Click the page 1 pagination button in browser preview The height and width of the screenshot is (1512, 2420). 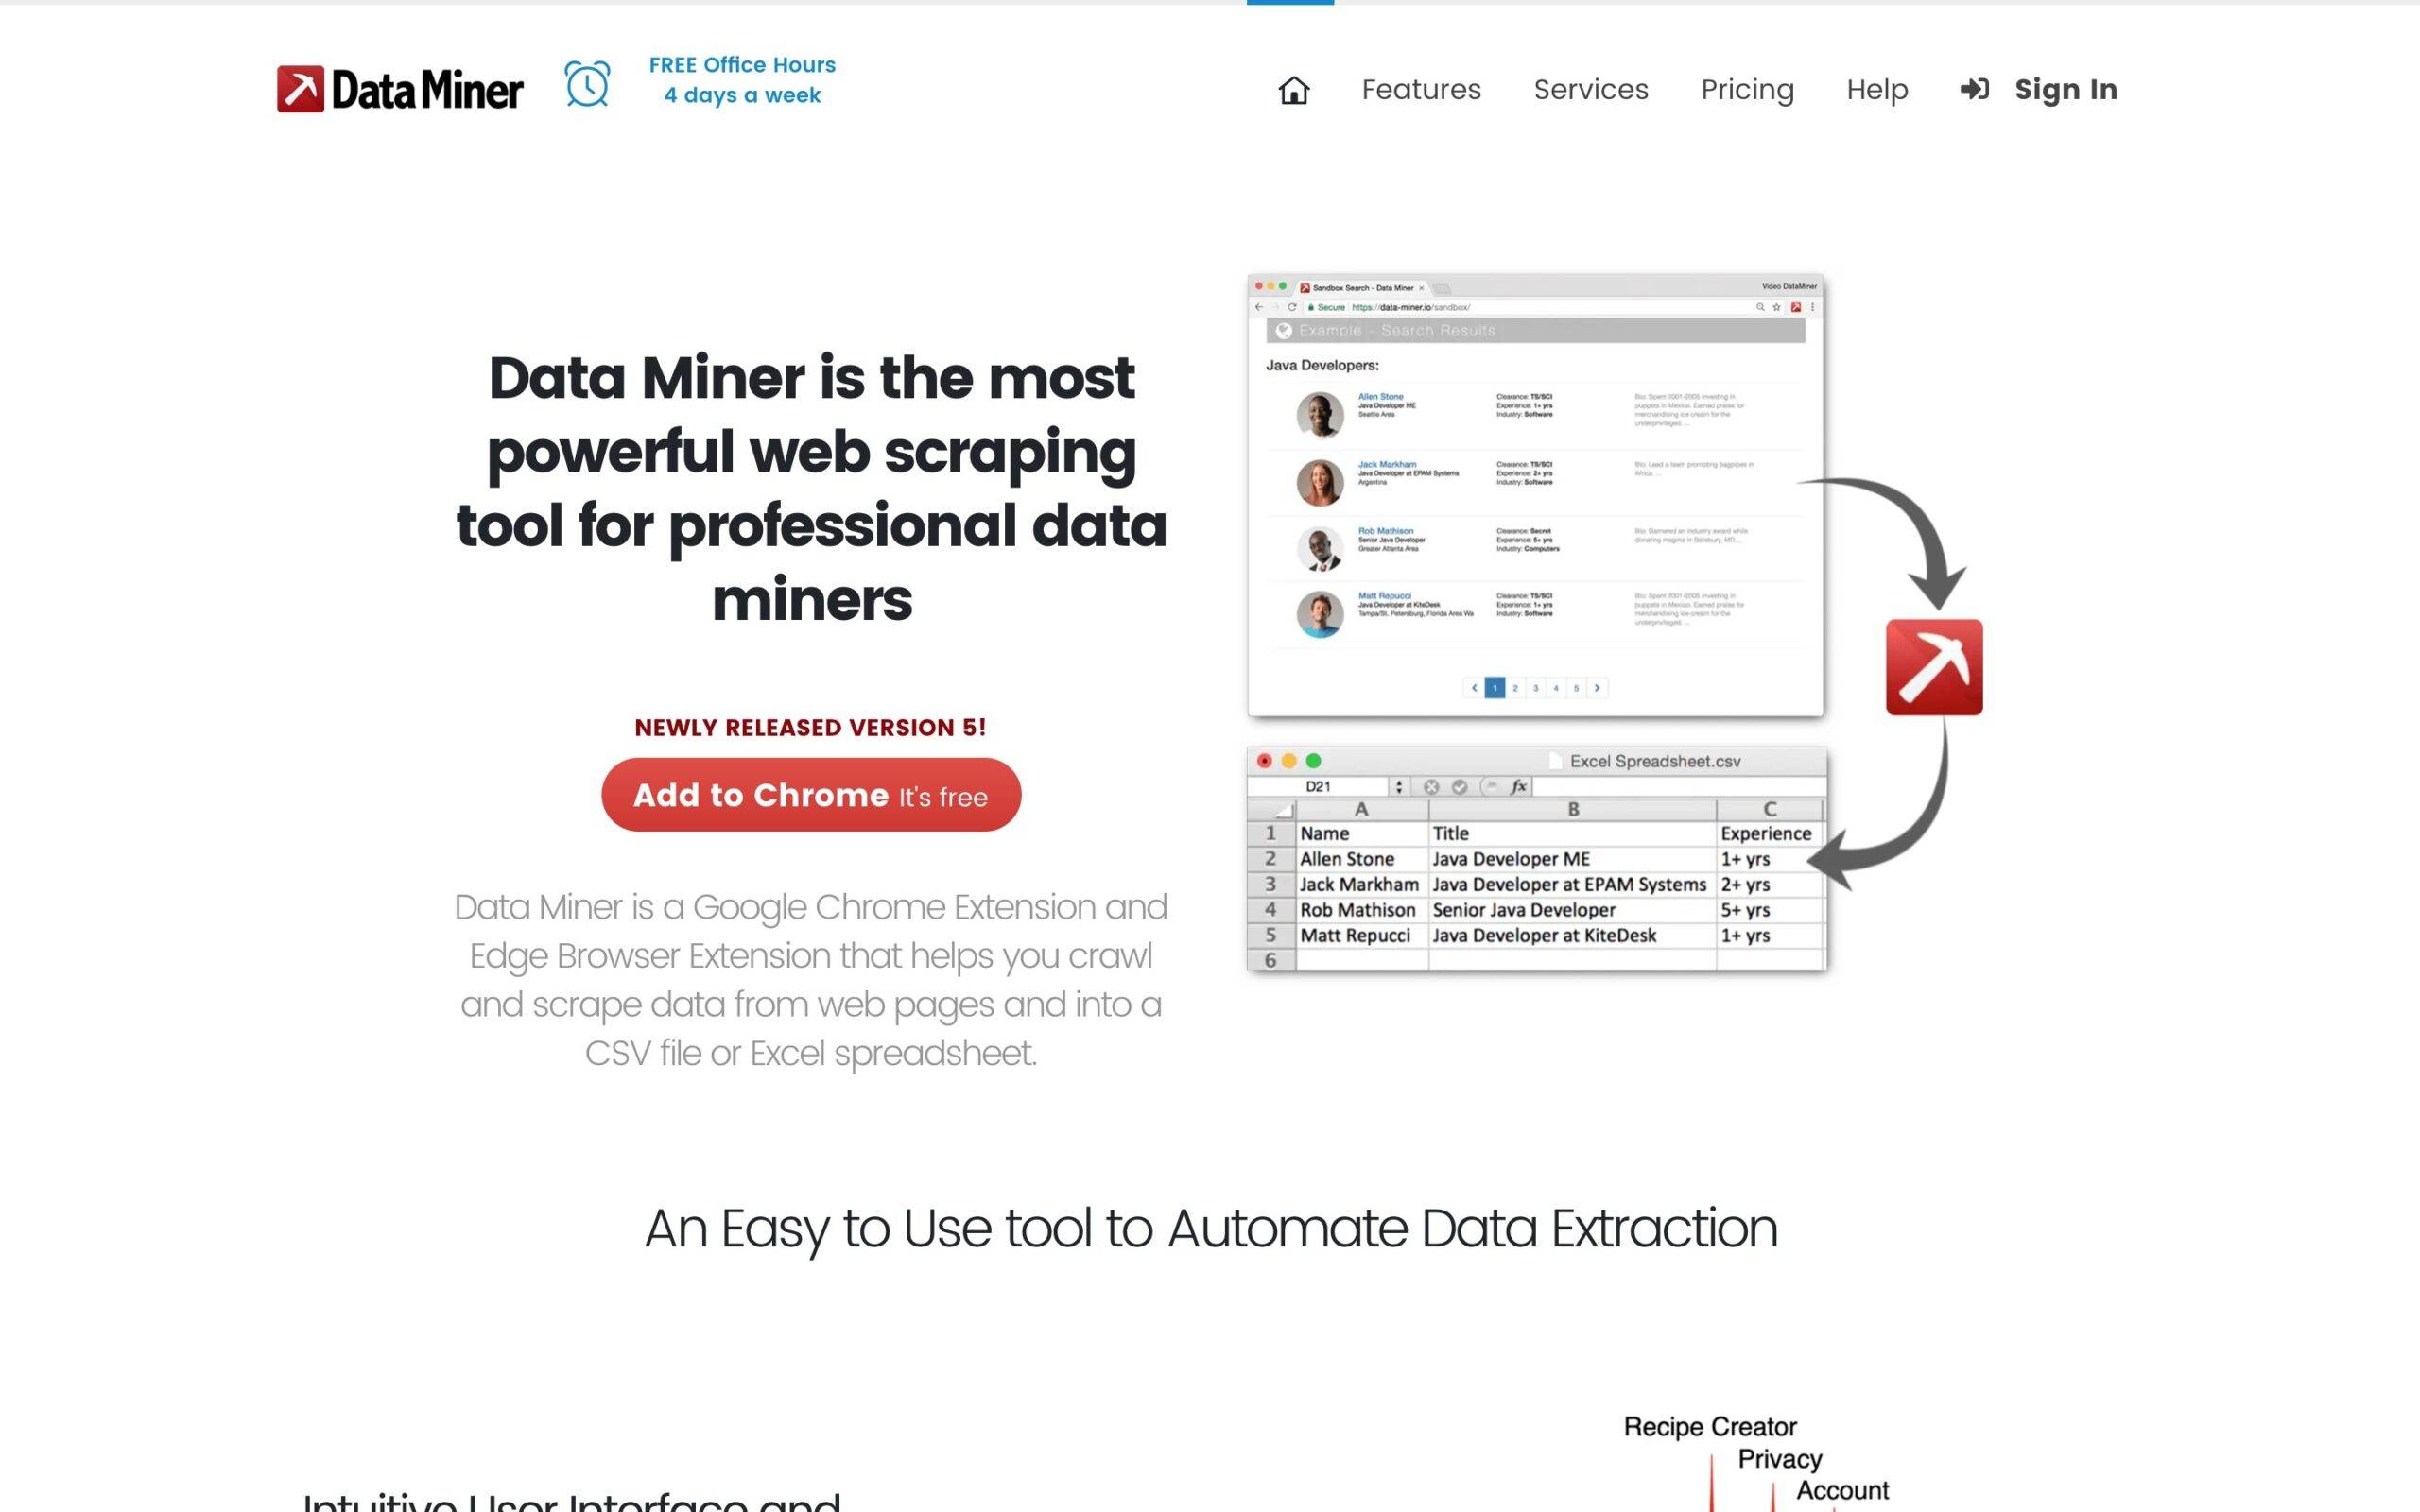click(1493, 686)
